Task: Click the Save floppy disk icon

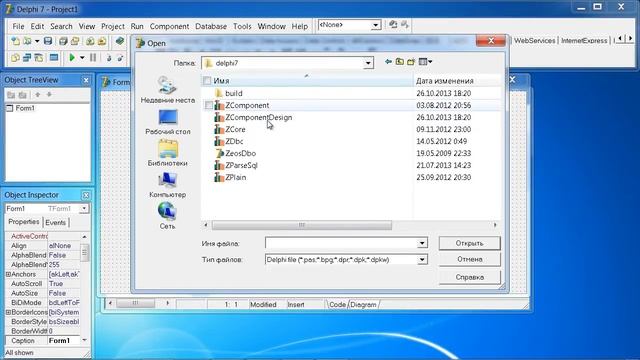Action: [48, 41]
